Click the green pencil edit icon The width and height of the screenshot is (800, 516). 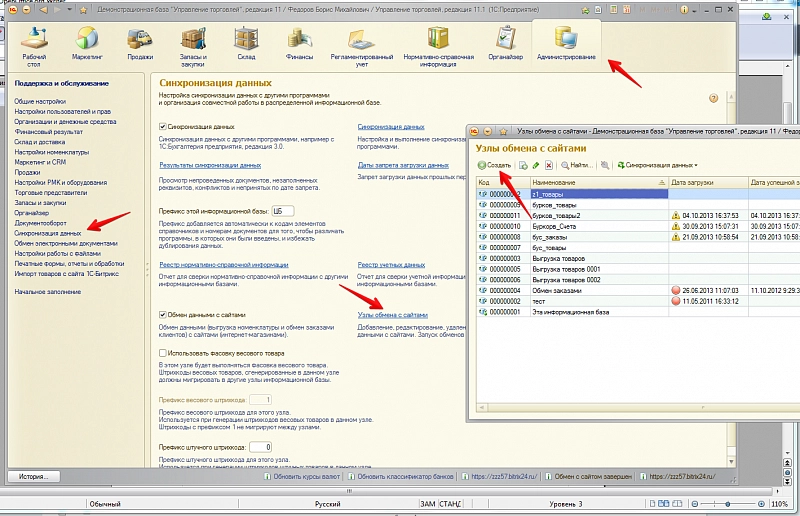click(536, 165)
